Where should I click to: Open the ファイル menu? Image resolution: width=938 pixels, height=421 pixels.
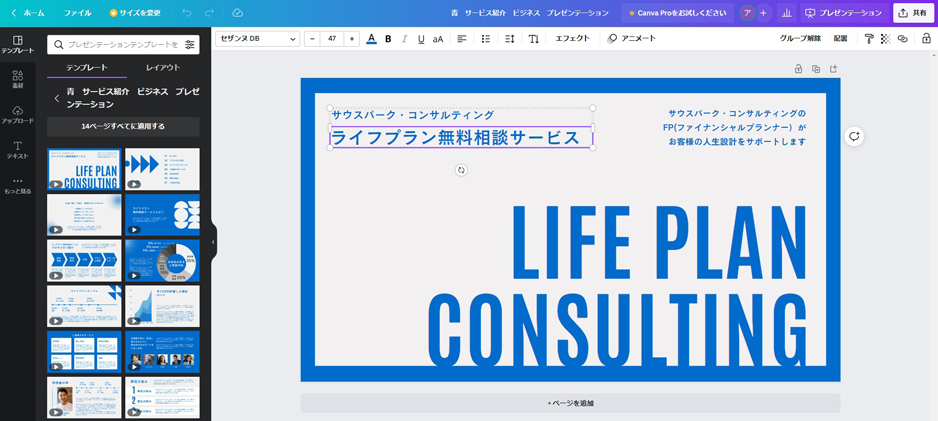click(78, 13)
